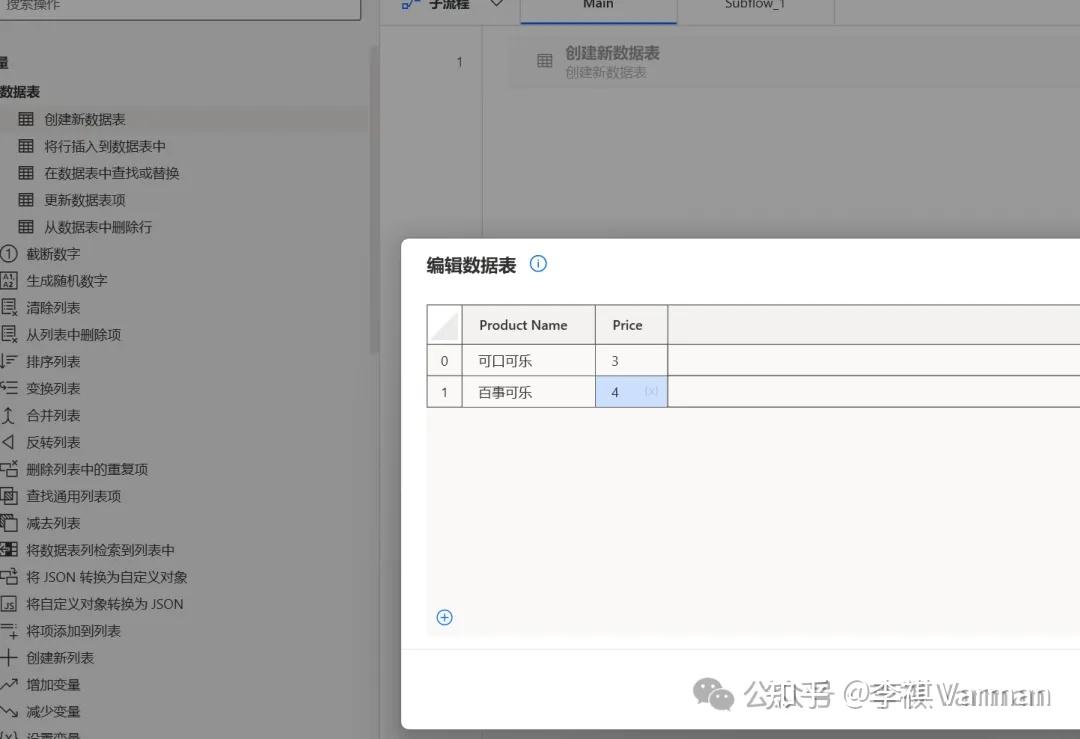
Task: Add a new row with the plus button
Action: click(x=444, y=617)
